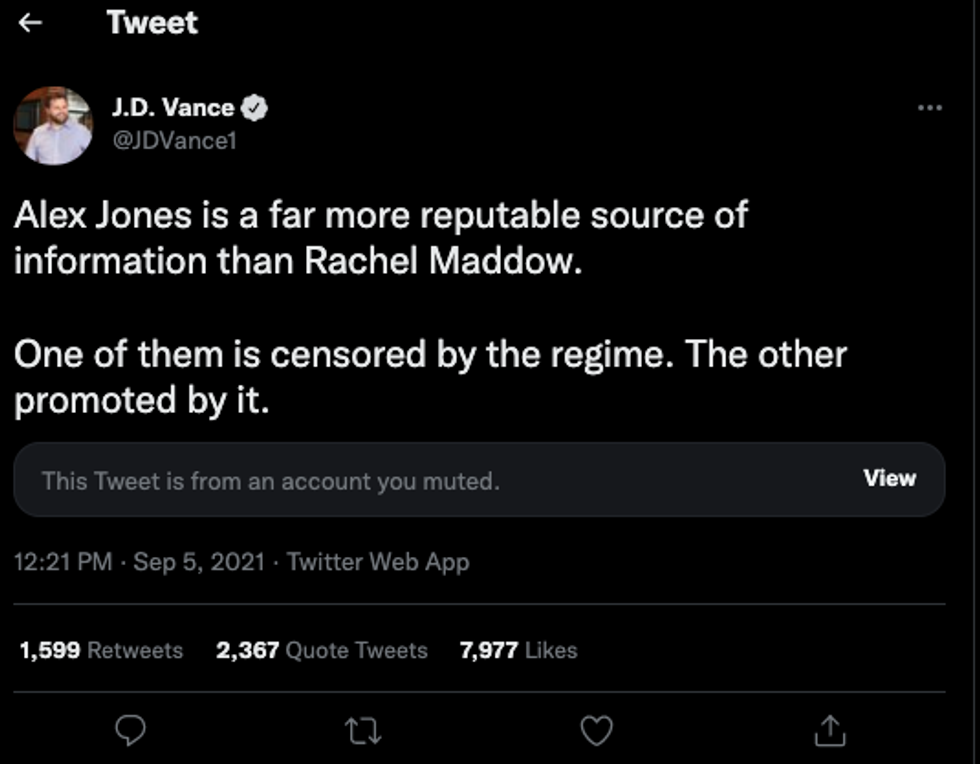Open the @JDVance1 handle link
The image size is (980, 764).
click(173, 141)
